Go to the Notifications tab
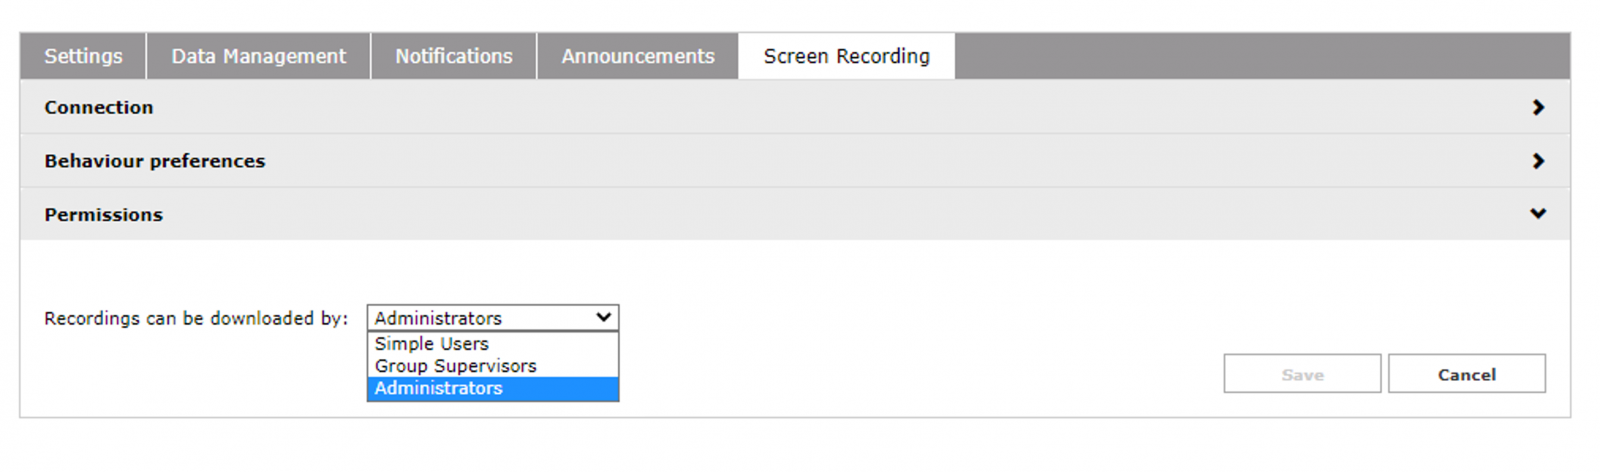1600x472 pixels. click(453, 56)
